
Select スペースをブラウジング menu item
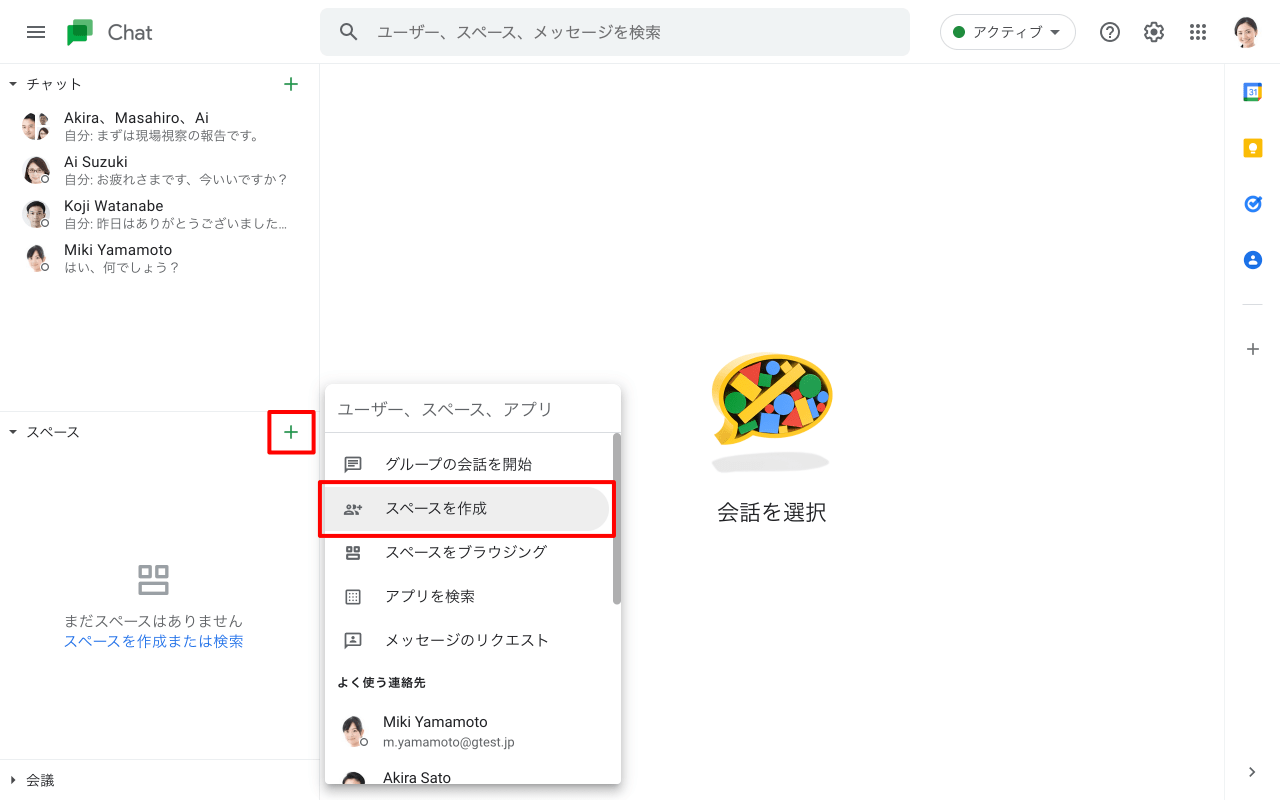467,552
